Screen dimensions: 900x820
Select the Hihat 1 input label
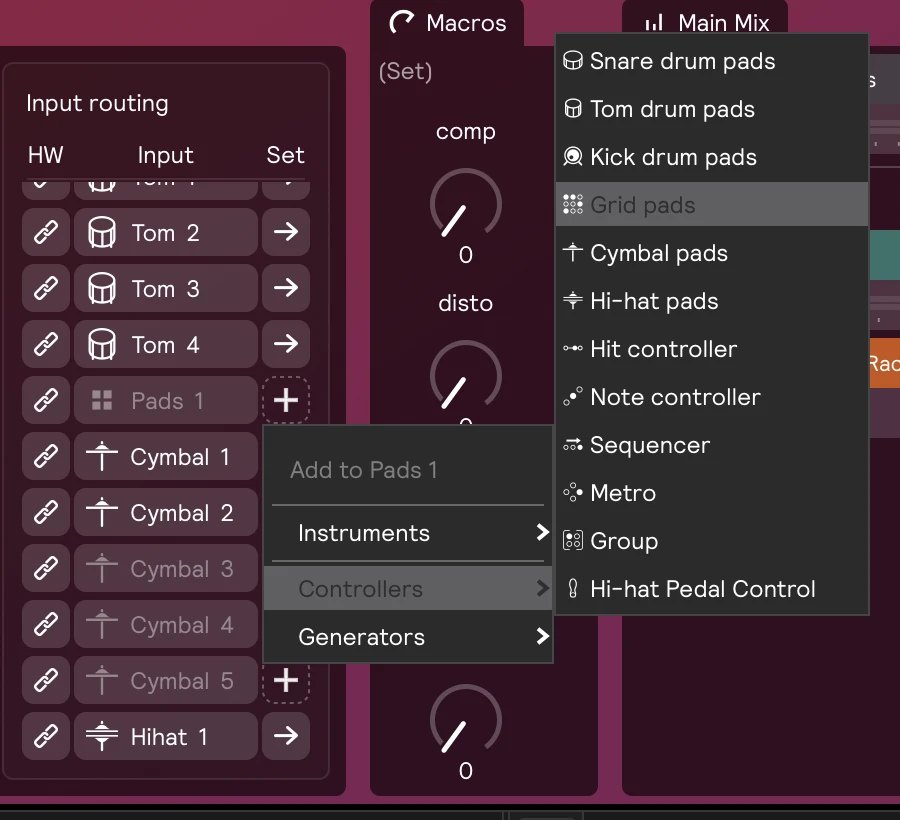point(166,736)
